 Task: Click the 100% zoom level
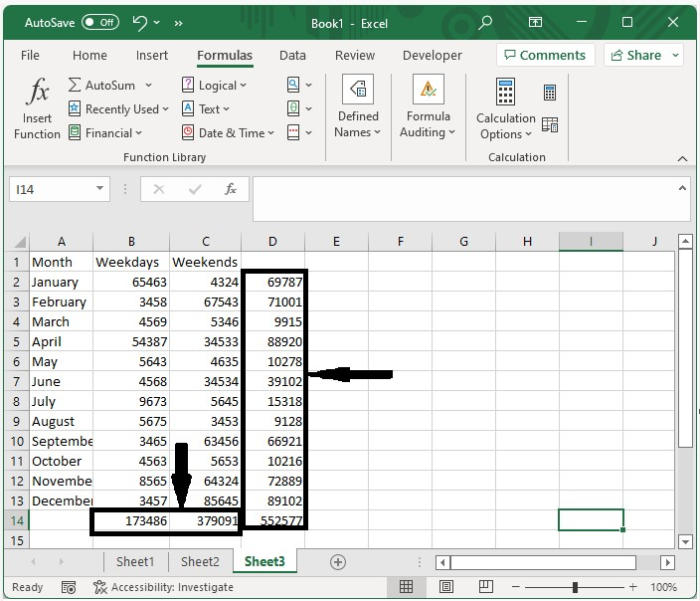click(663, 587)
